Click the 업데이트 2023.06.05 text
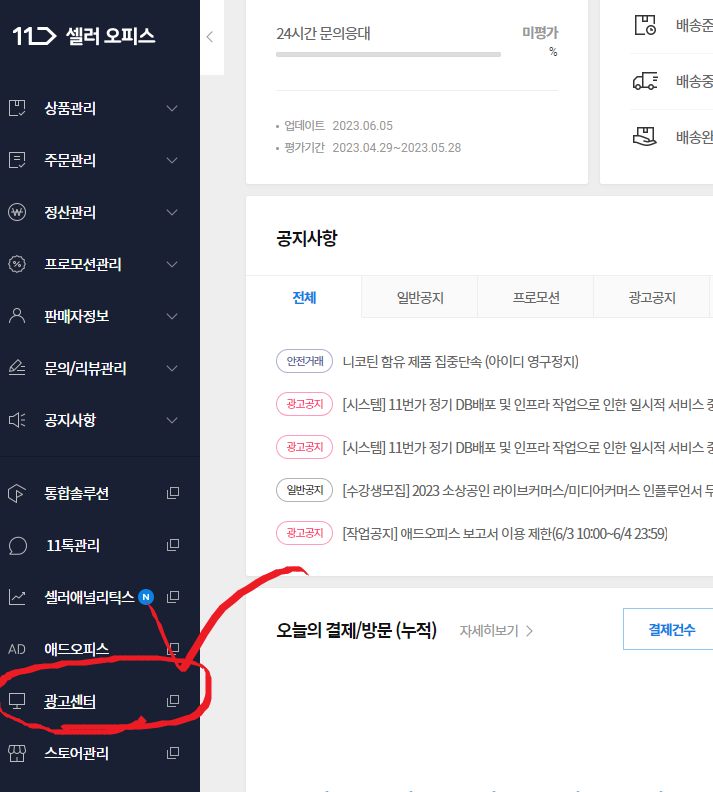Screen dimensions: 713x792 [x=338, y=126]
